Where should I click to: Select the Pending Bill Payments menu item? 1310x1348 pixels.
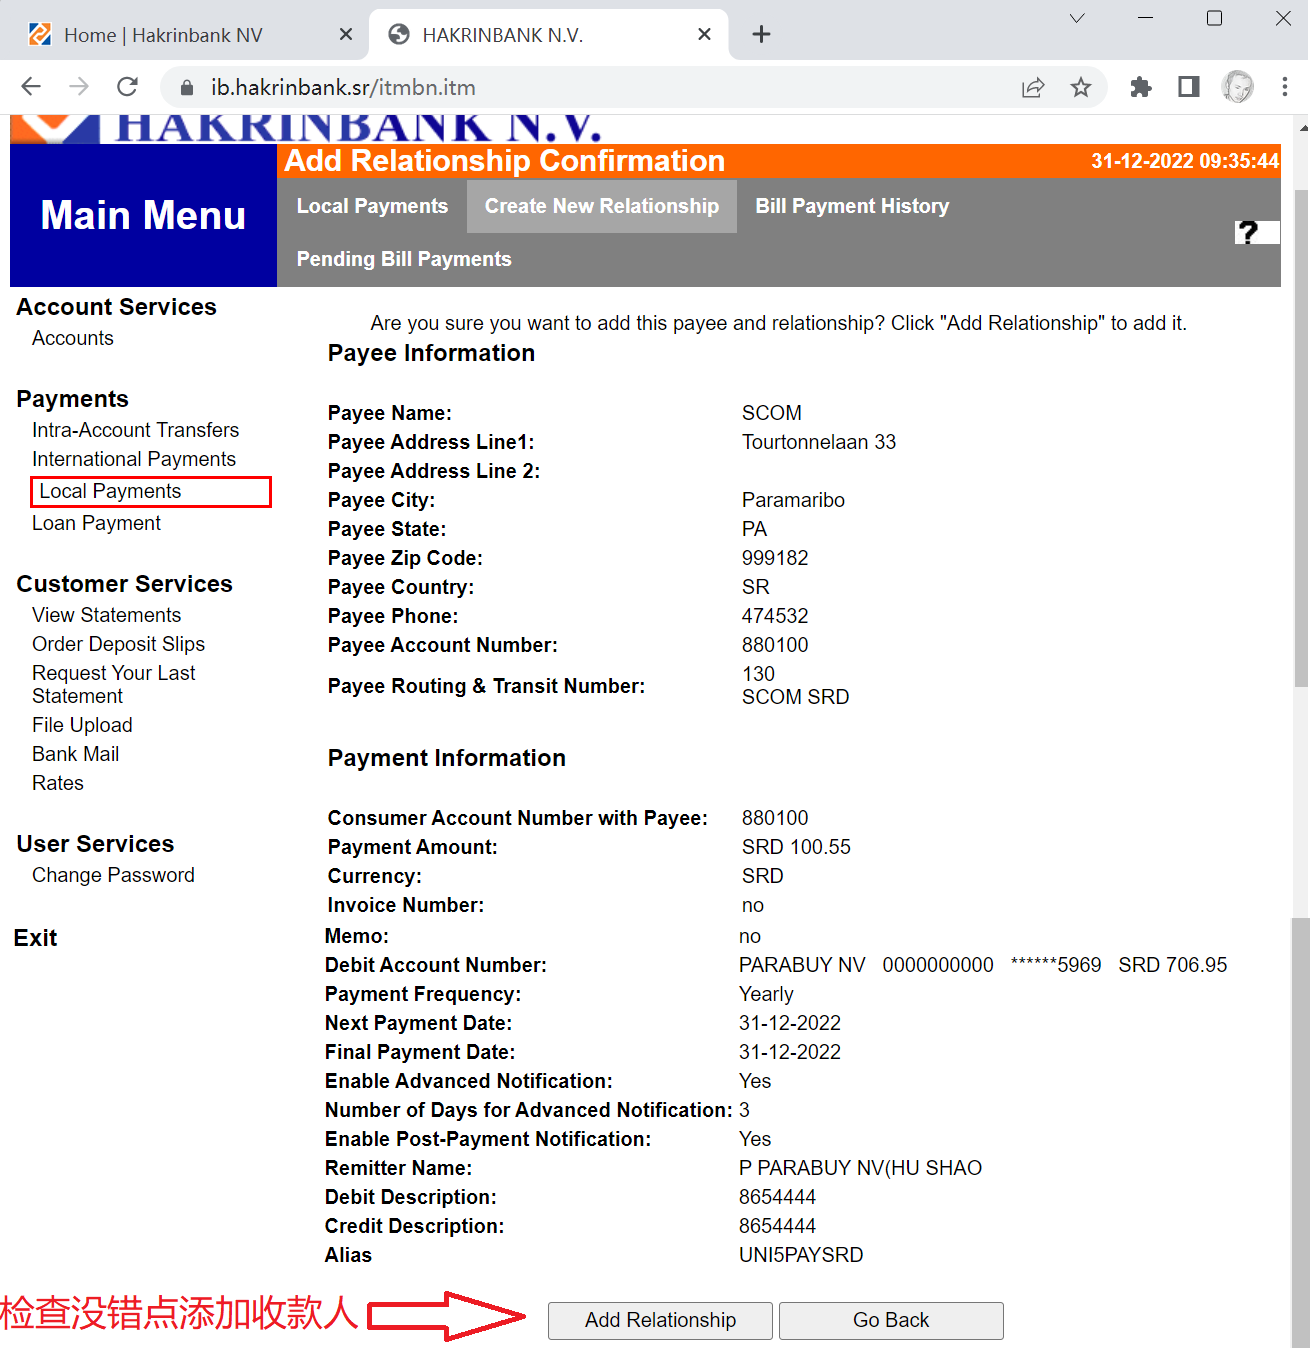tap(404, 259)
